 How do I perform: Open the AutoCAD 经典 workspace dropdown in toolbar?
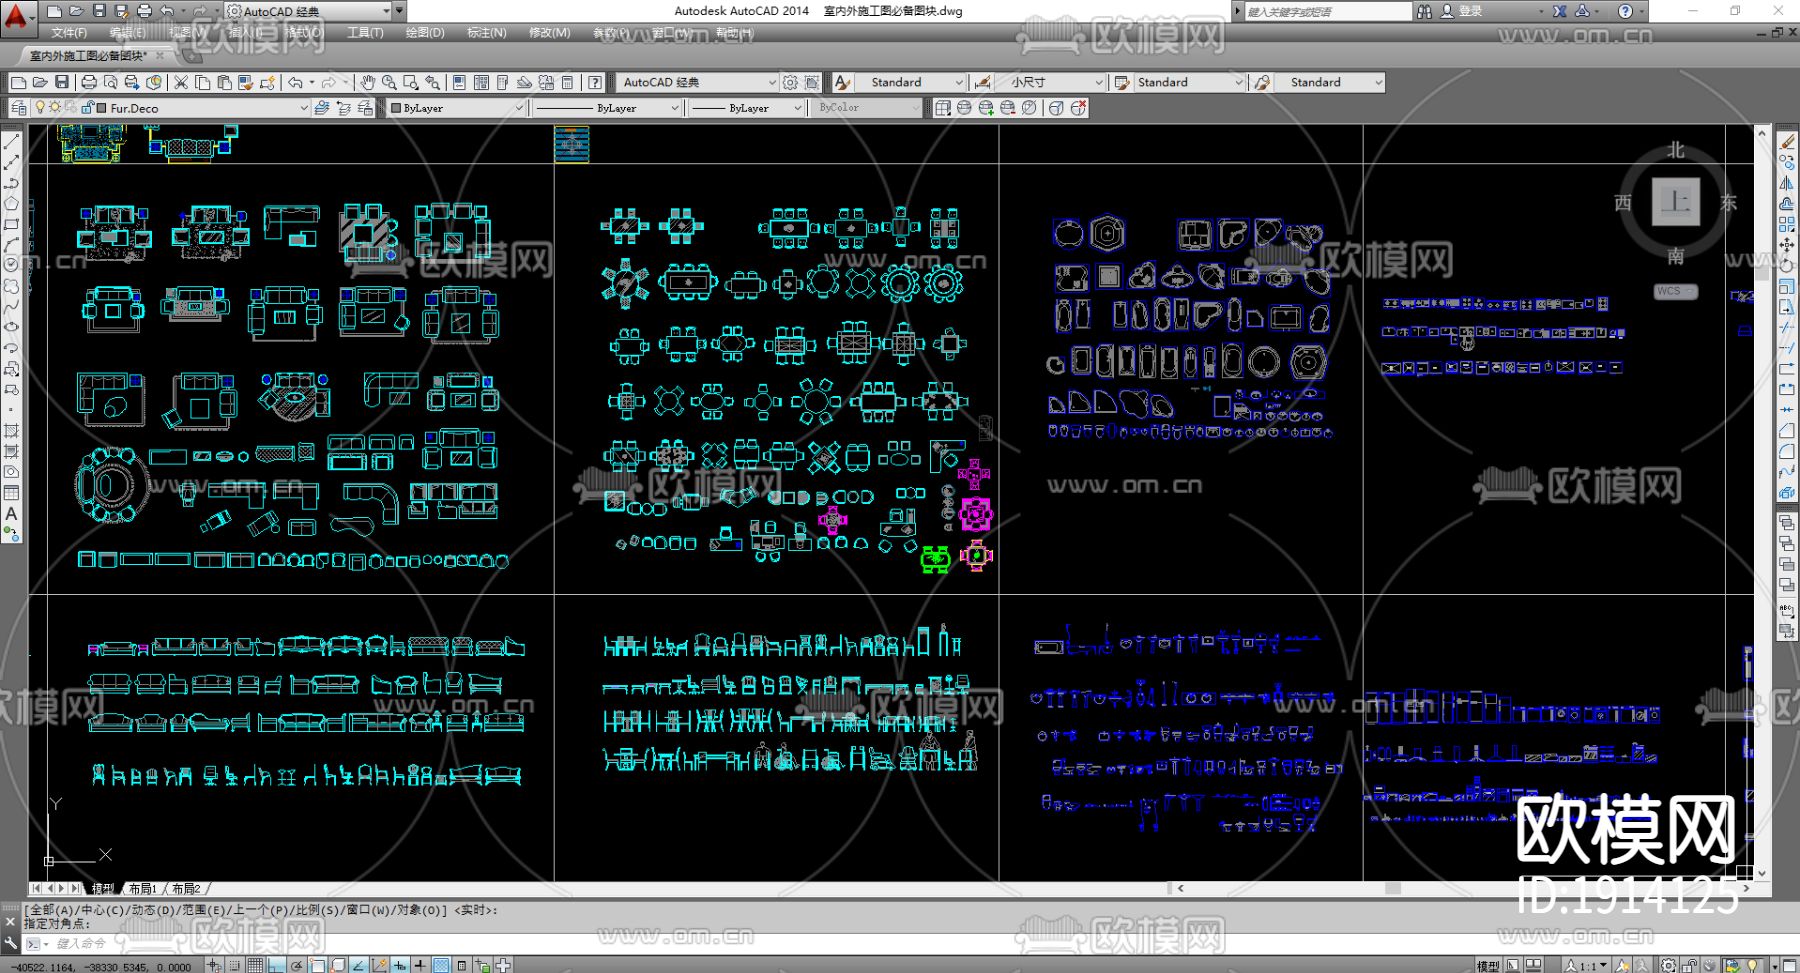[772, 82]
